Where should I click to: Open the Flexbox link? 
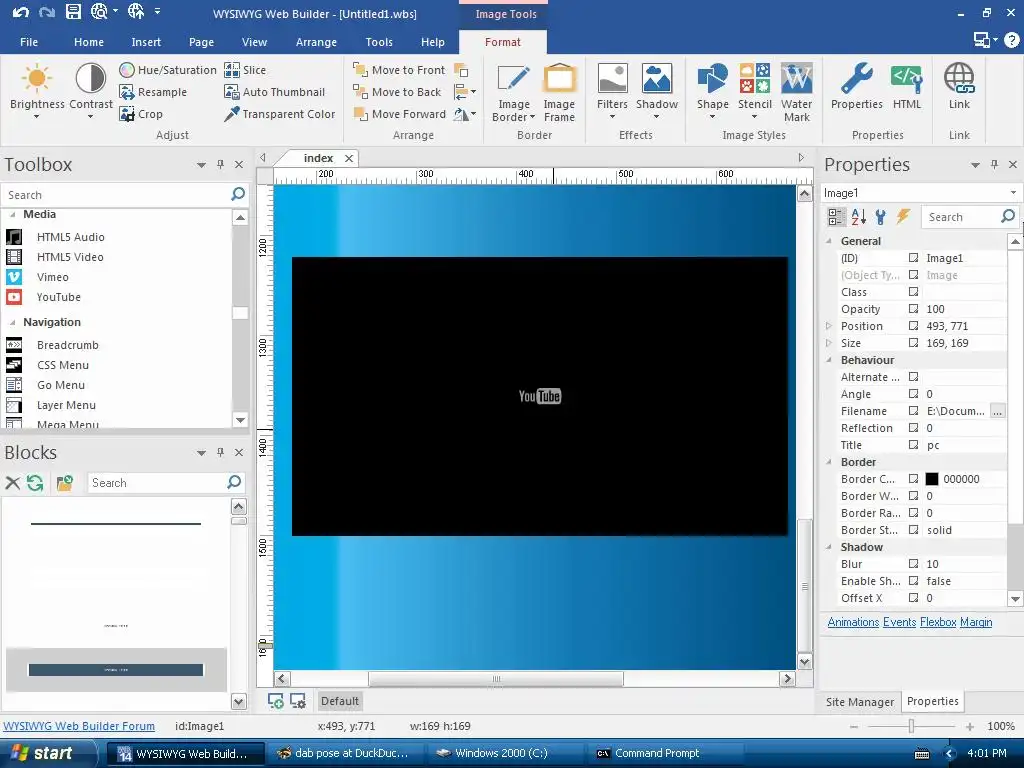pos(938,622)
